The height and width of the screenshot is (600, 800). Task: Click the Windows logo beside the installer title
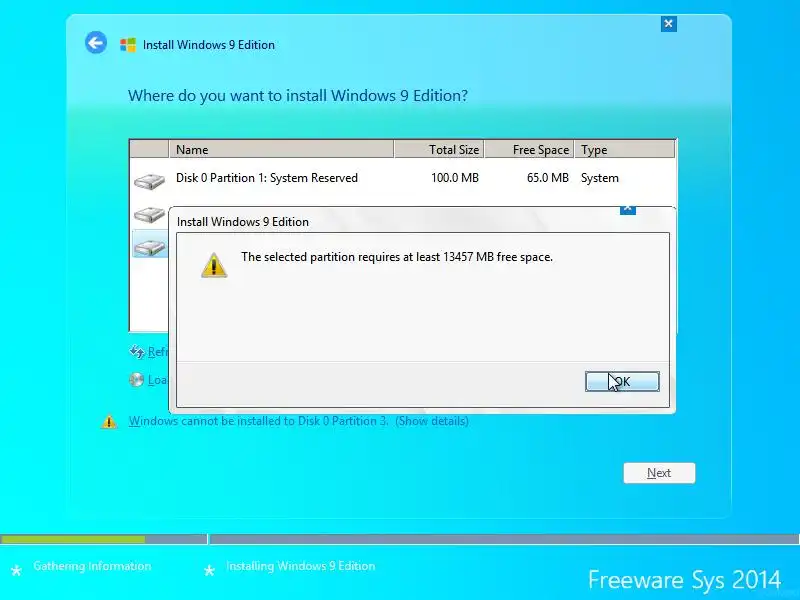128,45
